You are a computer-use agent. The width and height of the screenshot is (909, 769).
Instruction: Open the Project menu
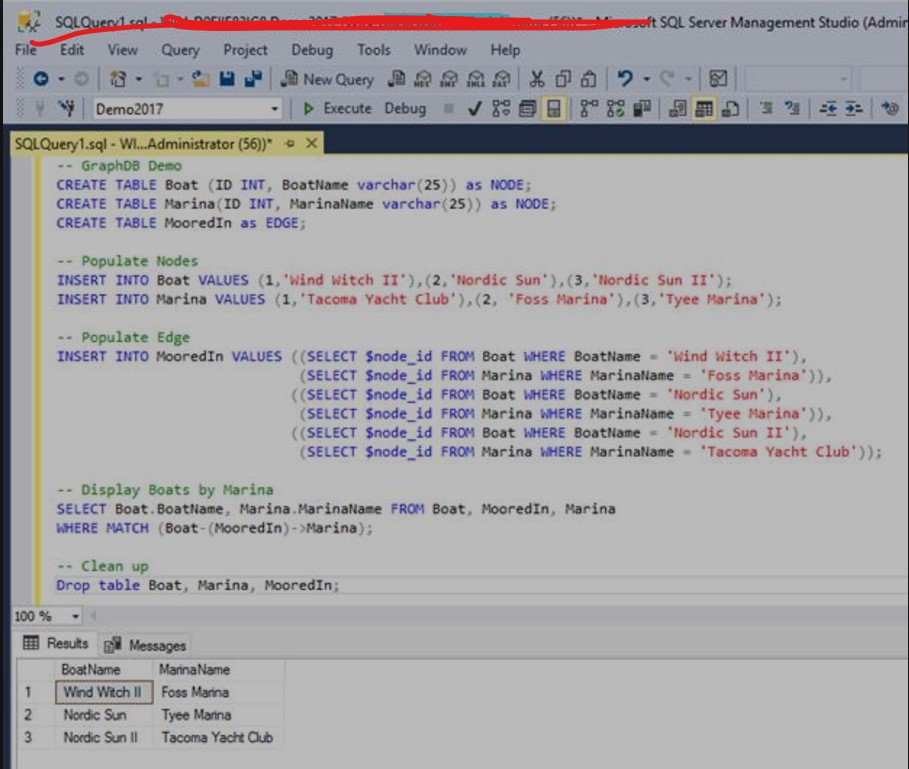(245, 50)
